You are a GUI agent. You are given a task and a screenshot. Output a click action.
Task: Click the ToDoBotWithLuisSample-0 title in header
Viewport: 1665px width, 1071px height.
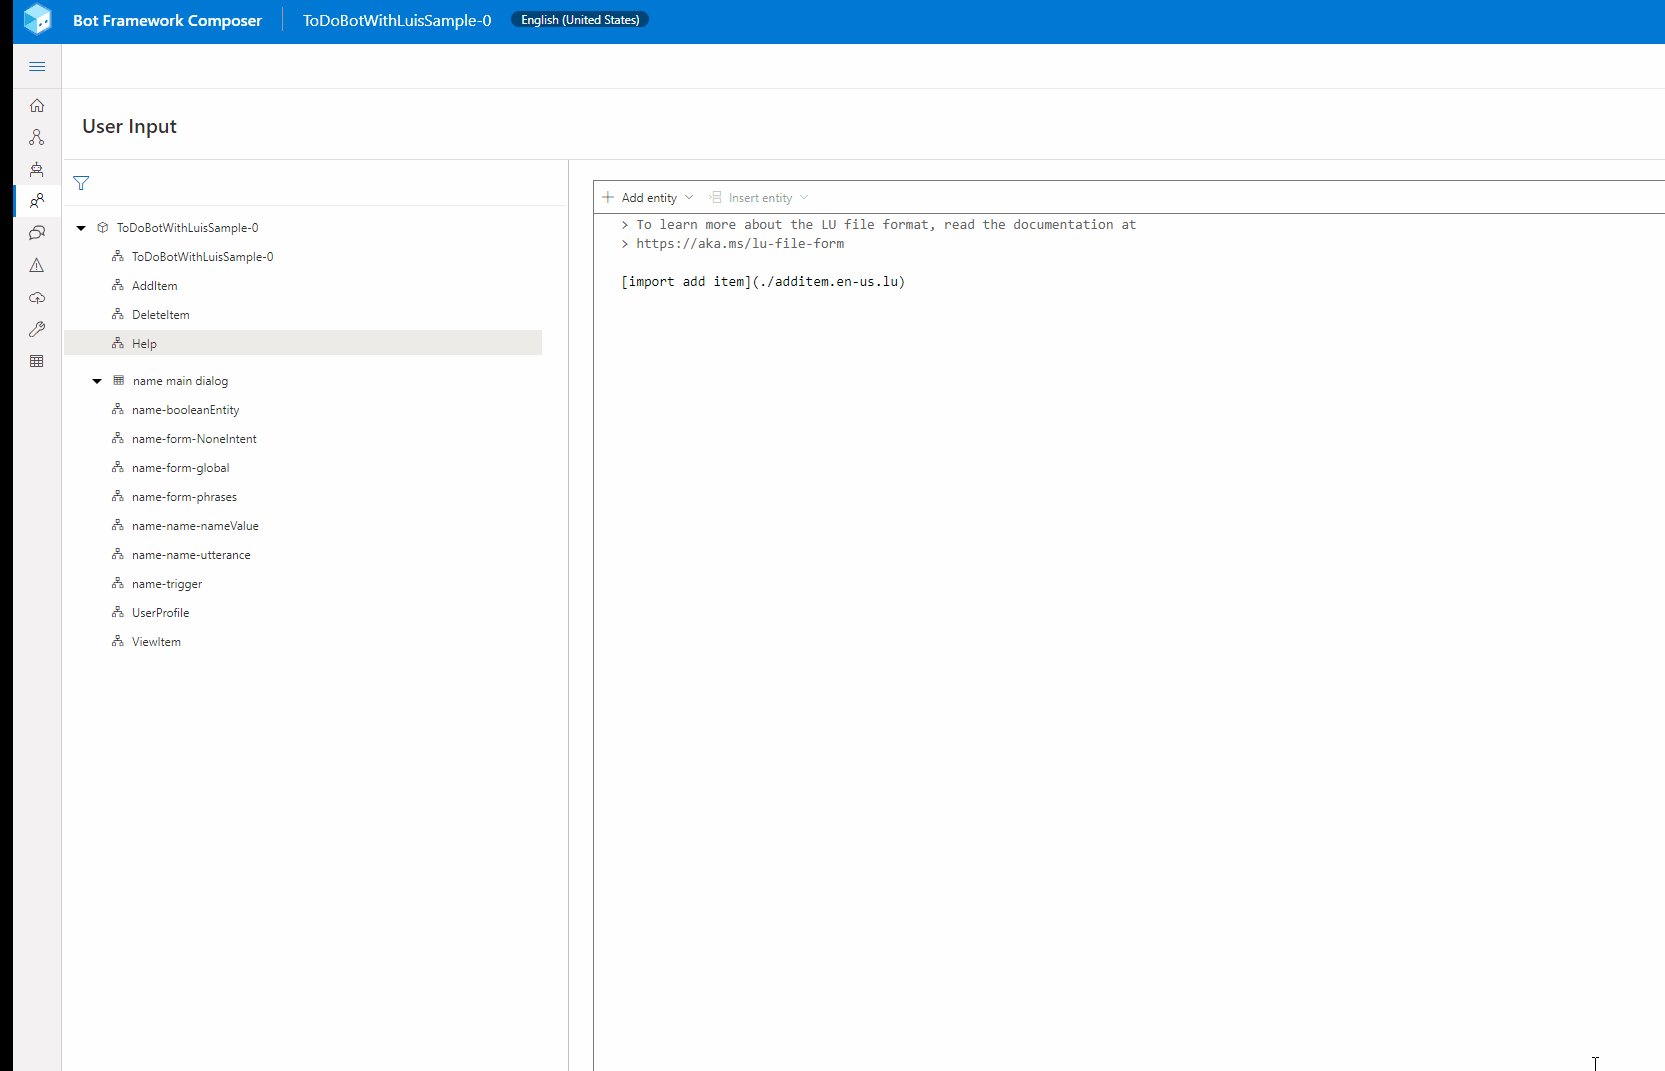(x=397, y=20)
